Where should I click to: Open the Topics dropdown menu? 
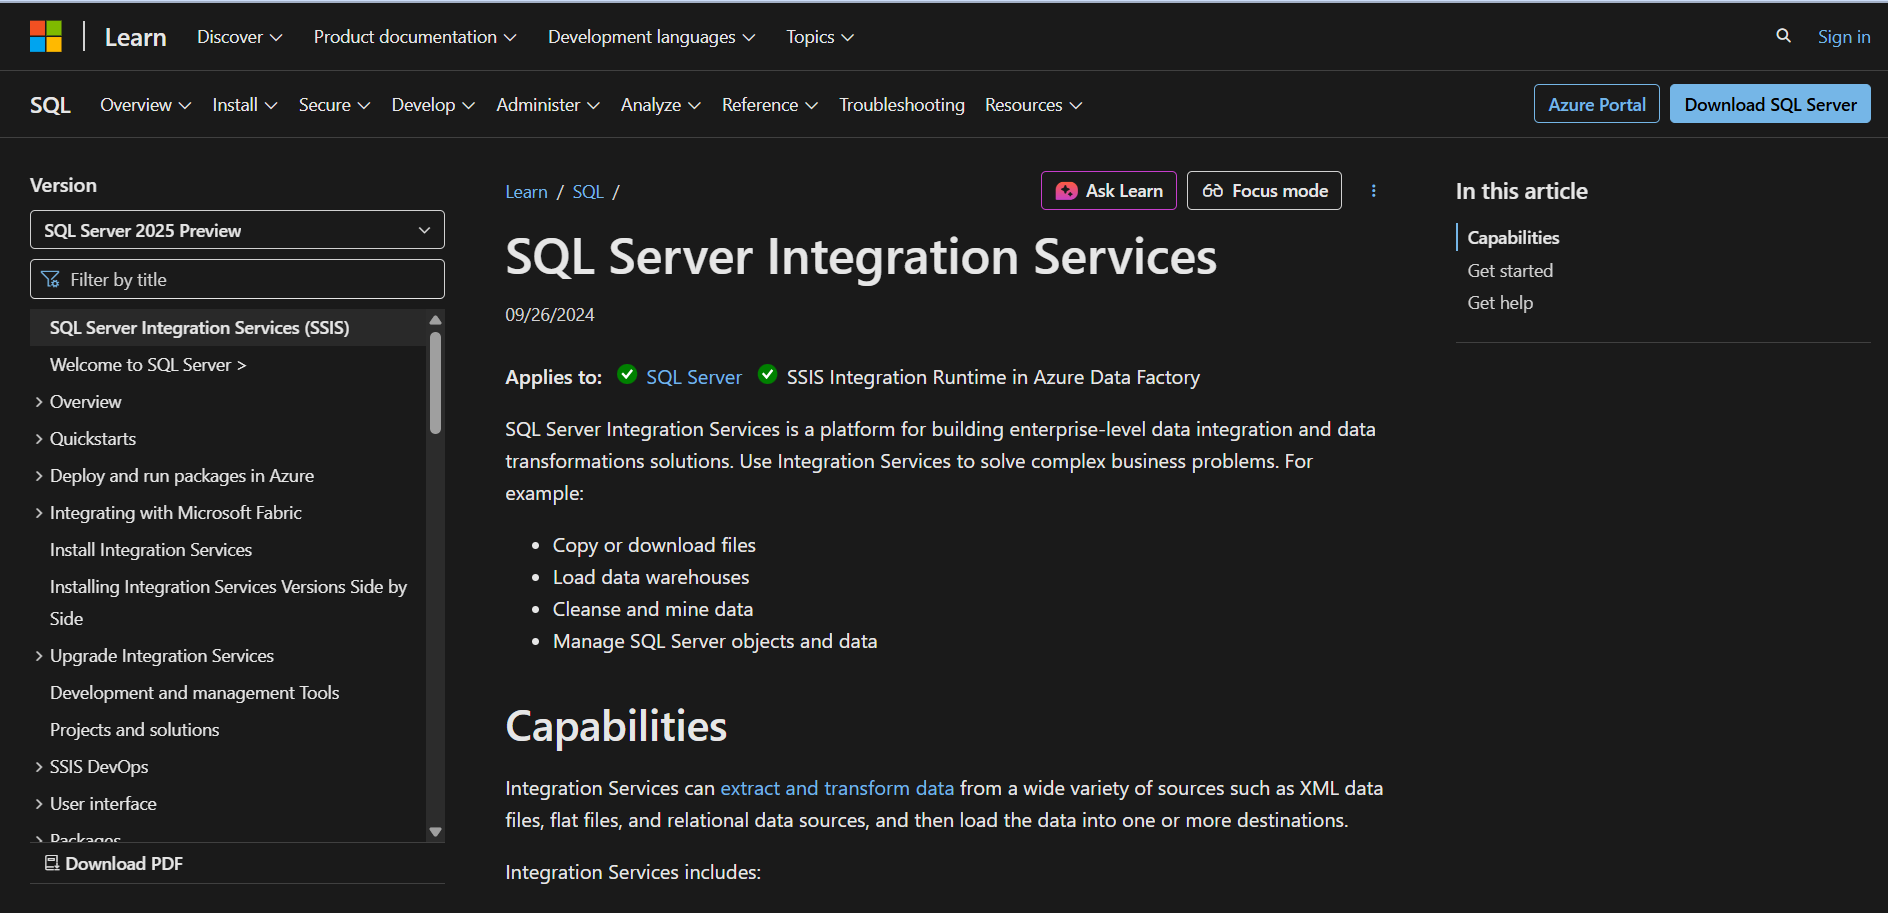coord(818,36)
